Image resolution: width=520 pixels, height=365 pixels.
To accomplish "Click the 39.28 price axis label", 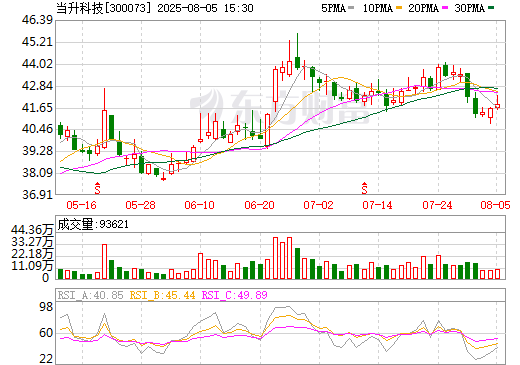I will point(37,151).
